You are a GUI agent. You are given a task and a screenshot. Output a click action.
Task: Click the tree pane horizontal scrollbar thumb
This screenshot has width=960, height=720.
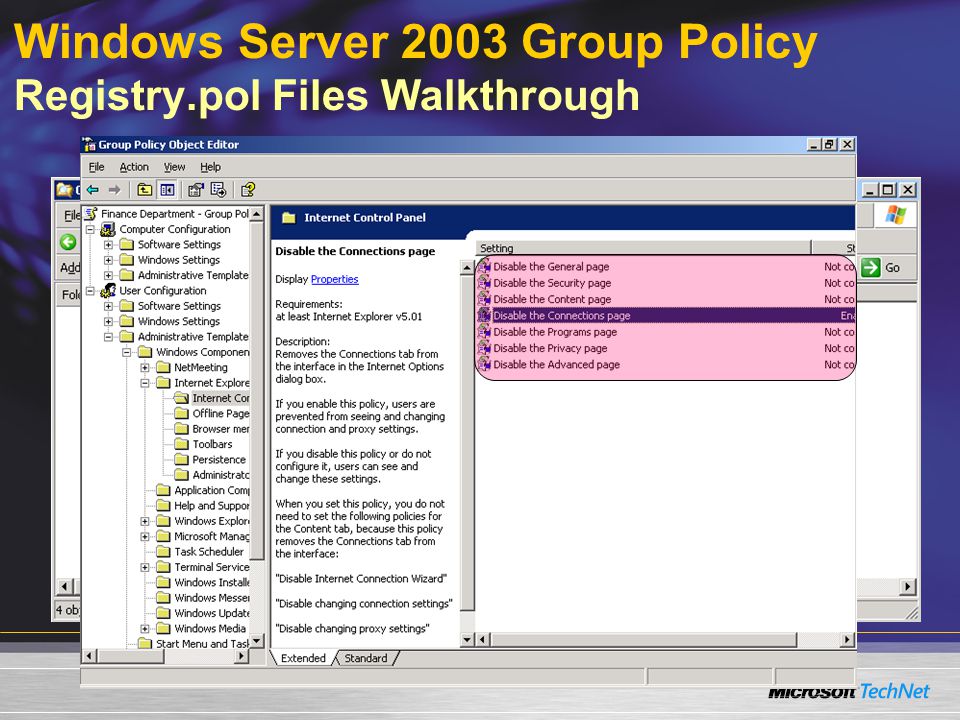point(131,656)
